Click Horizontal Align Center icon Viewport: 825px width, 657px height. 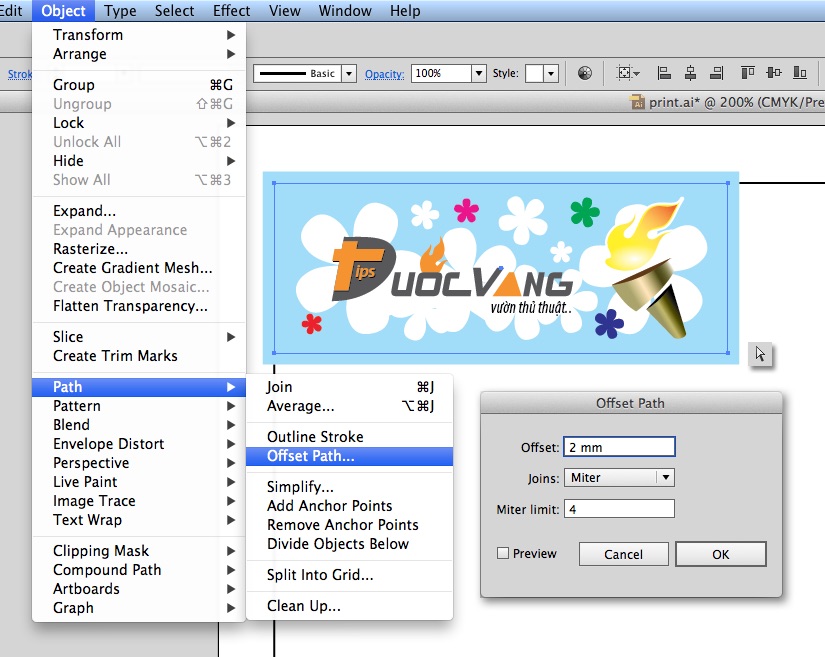690,73
